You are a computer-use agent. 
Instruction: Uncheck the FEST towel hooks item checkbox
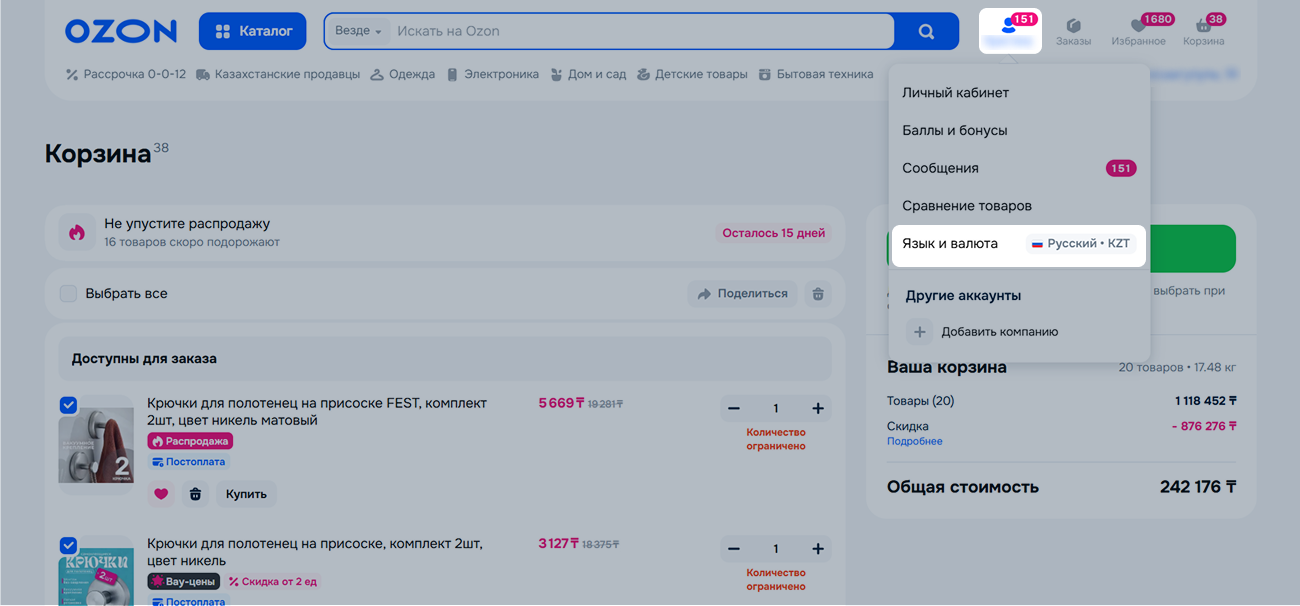click(68, 405)
